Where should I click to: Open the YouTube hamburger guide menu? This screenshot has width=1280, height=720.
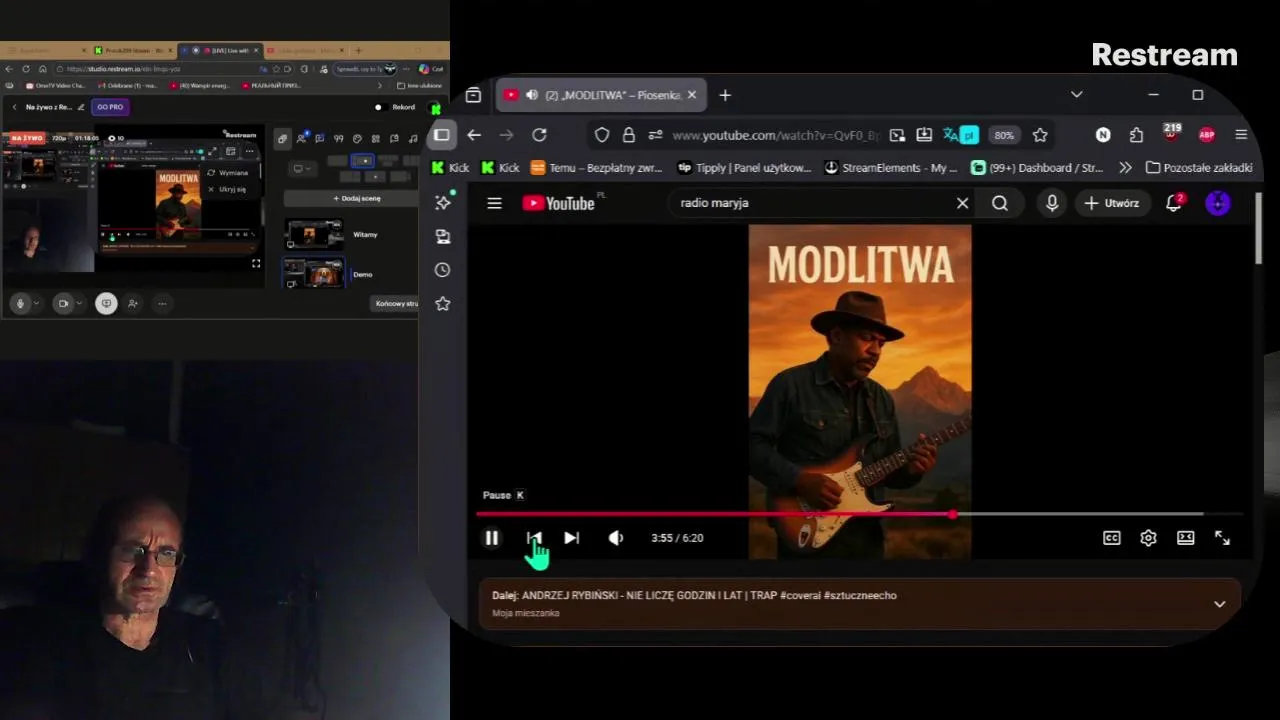tap(494, 203)
